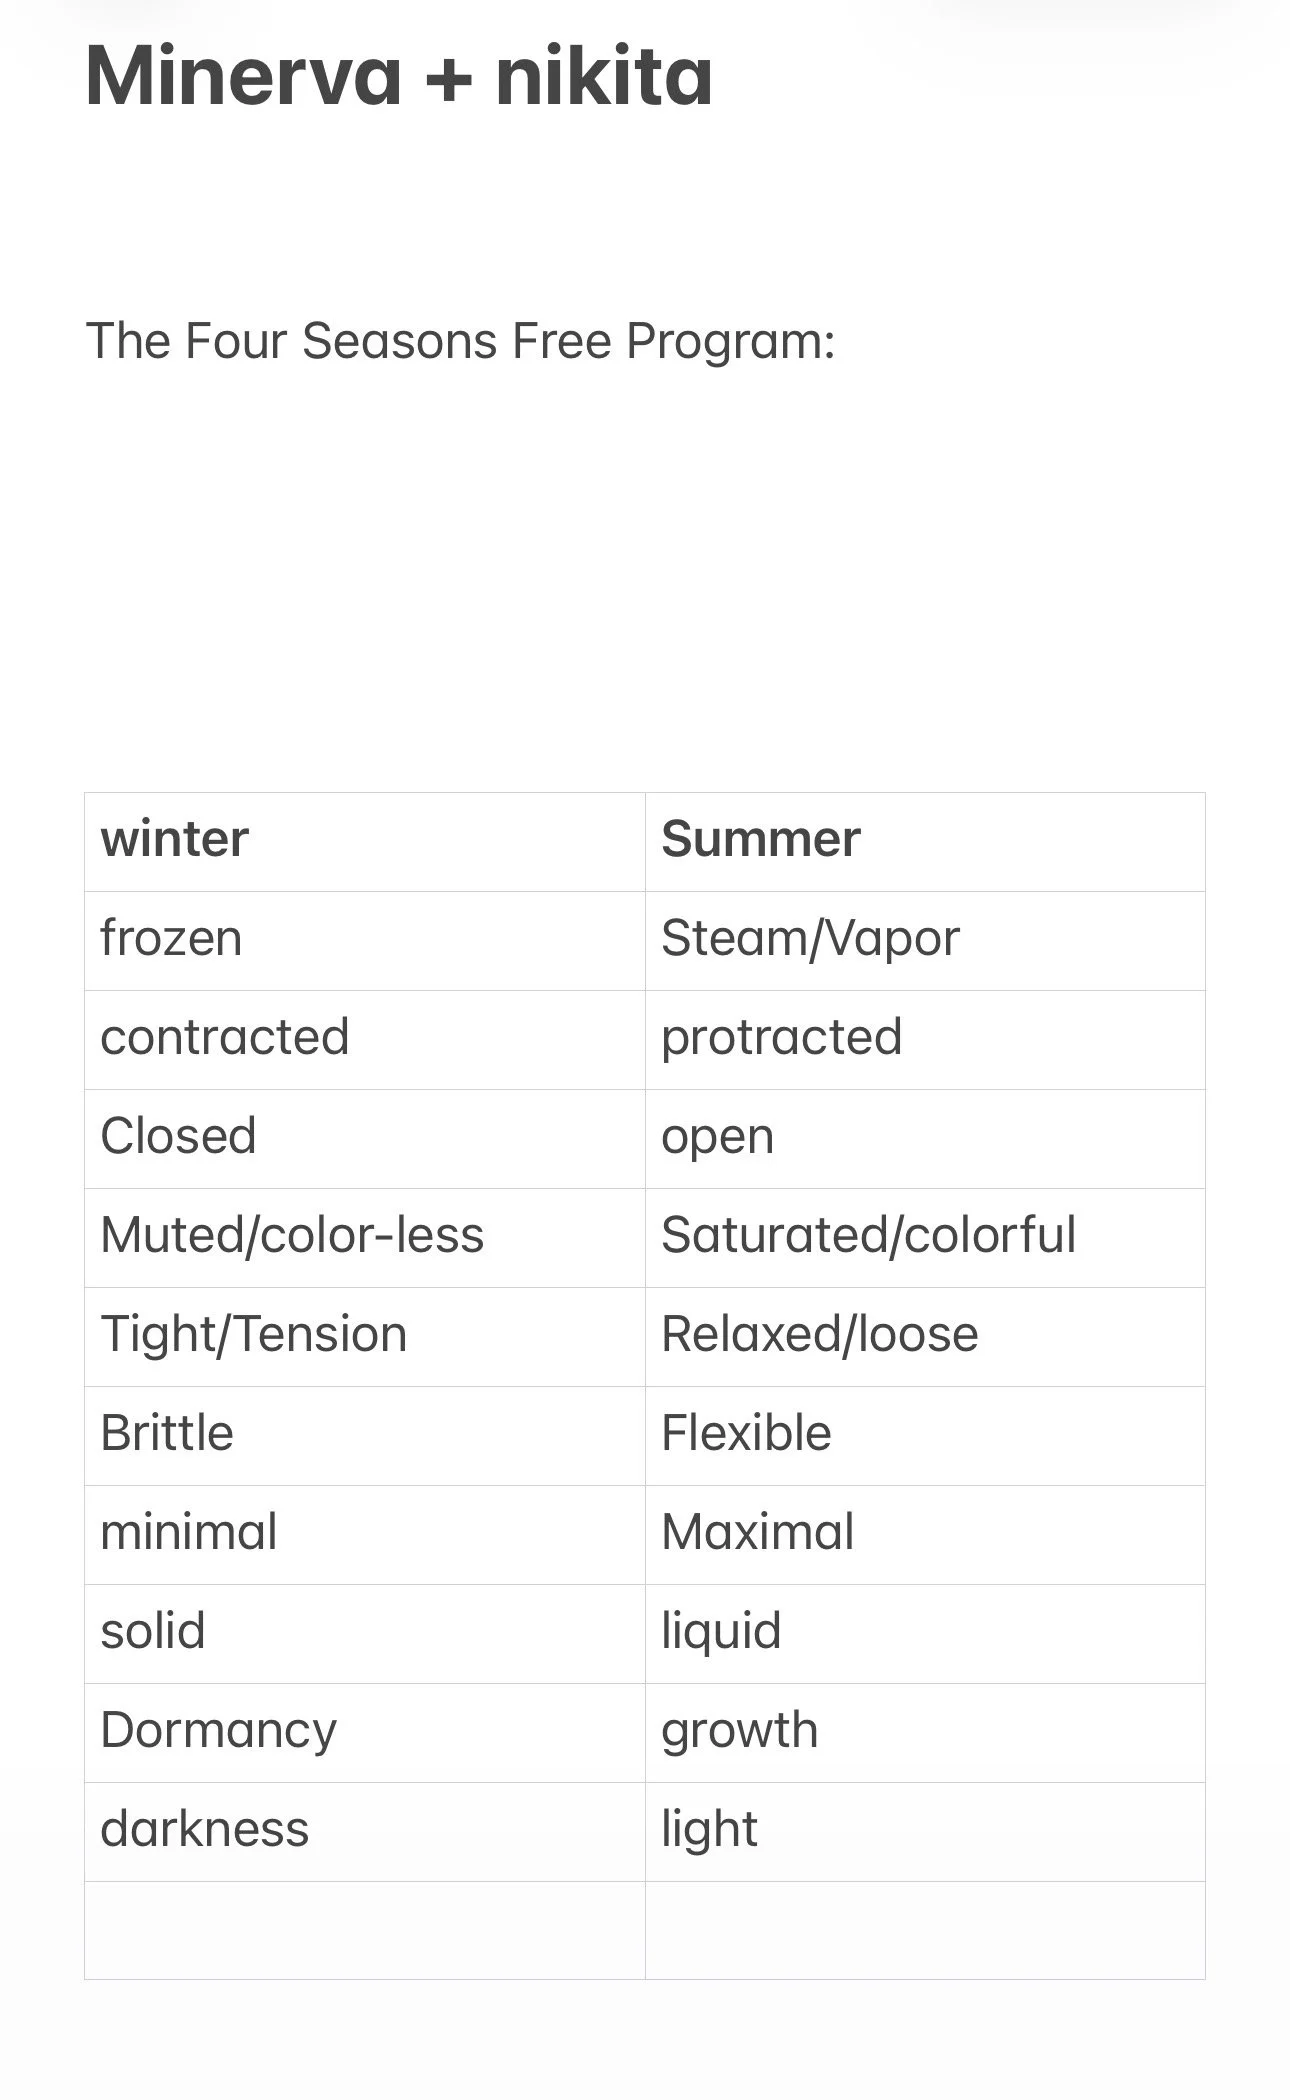Tap the Closed cell
Image resolution: width=1290 pixels, height=2100 pixels.
(x=365, y=1139)
